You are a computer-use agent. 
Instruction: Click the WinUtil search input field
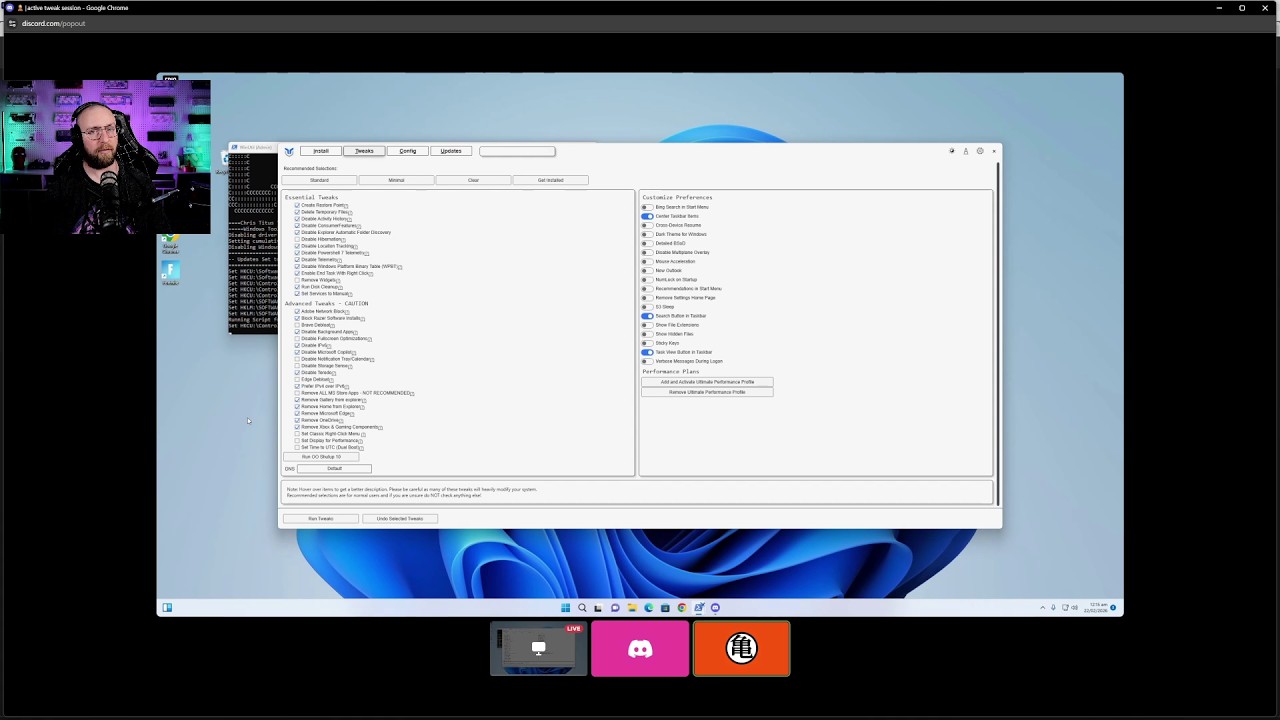click(x=517, y=151)
